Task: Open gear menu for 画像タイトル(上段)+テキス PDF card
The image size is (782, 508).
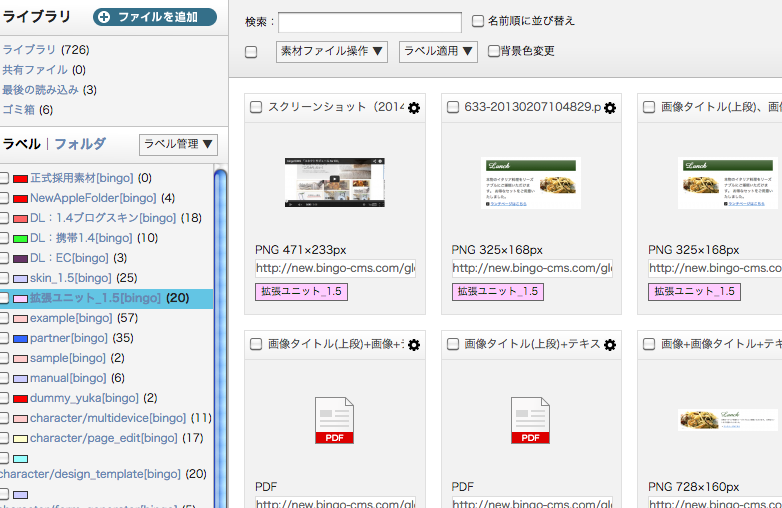Action: coord(610,344)
